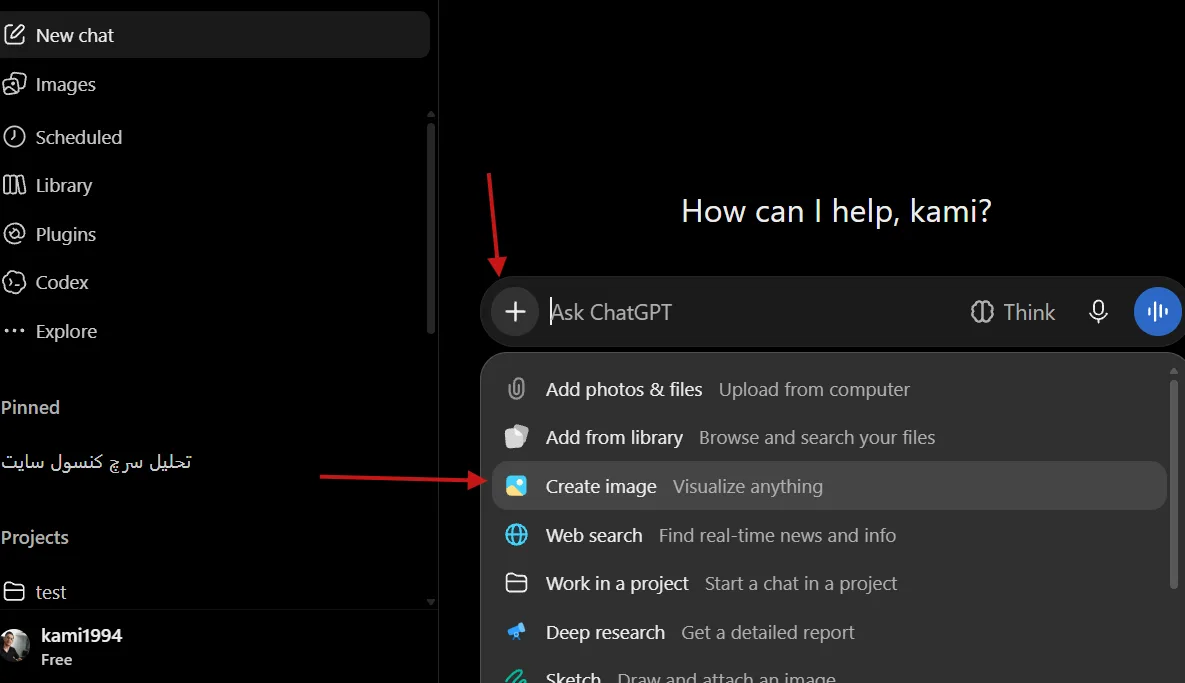
Task: Toggle the Think mode button
Action: click(1013, 312)
